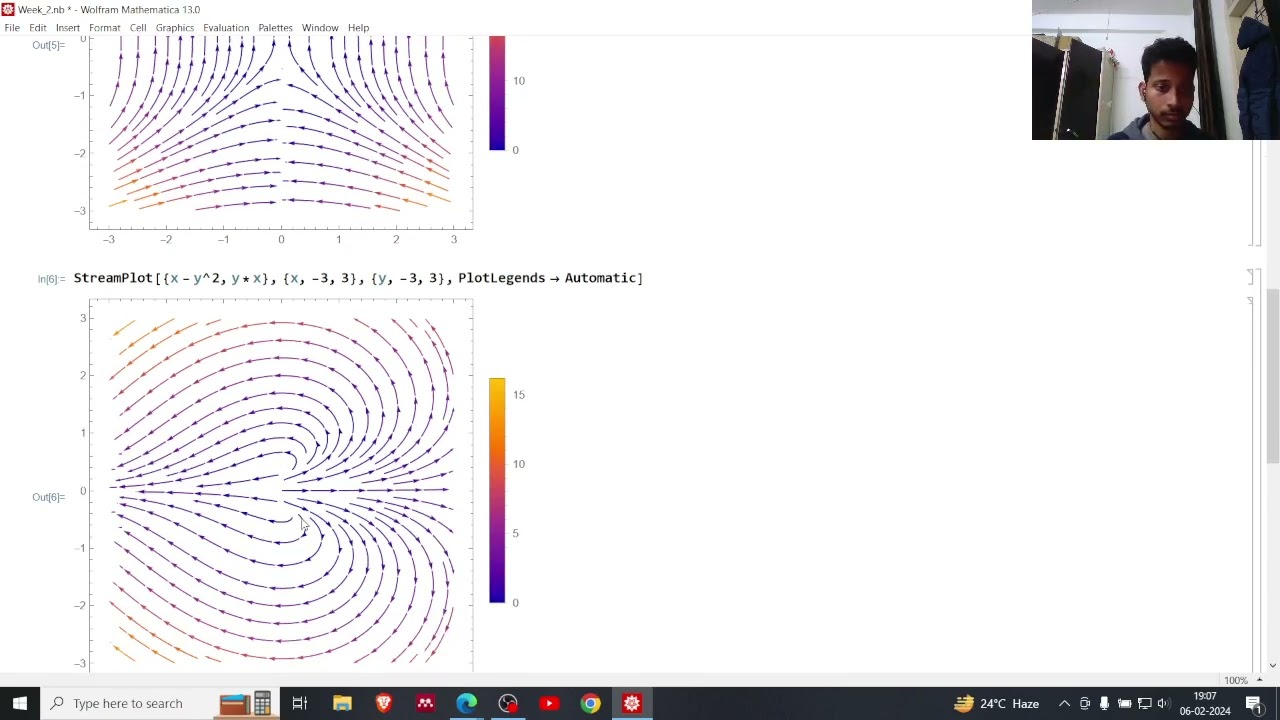Open Task View on the taskbar
1280x720 pixels.
pos(299,703)
